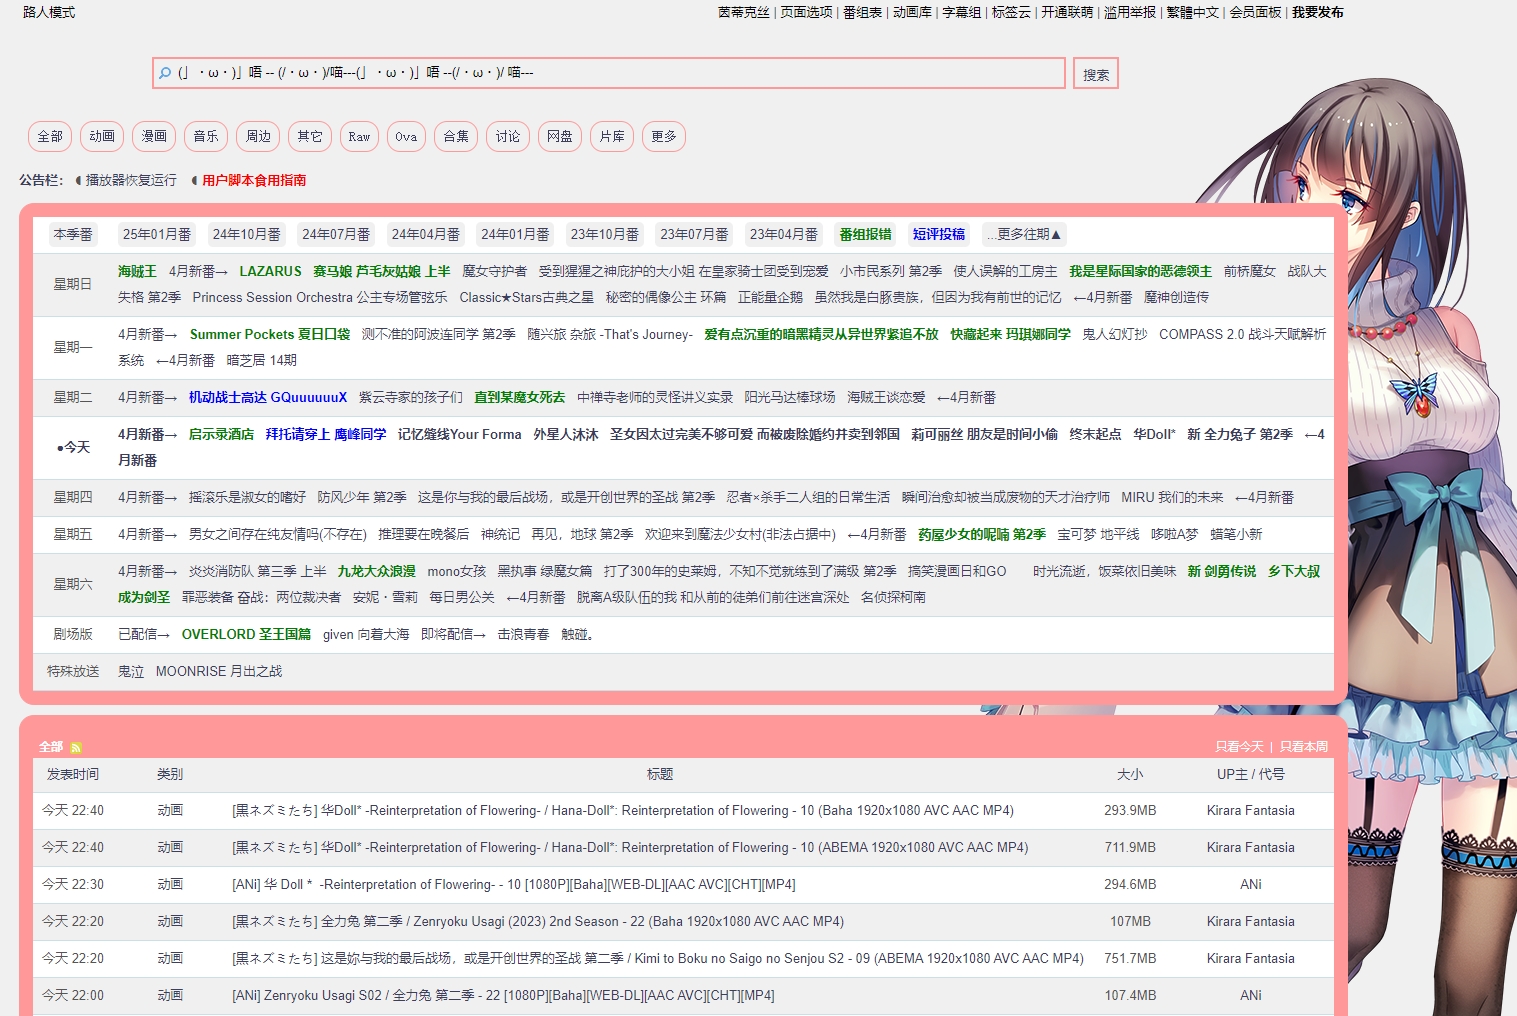The image size is (1517, 1016).
Task: Open the 用户脚本食用指南 announcement
Action: point(254,180)
